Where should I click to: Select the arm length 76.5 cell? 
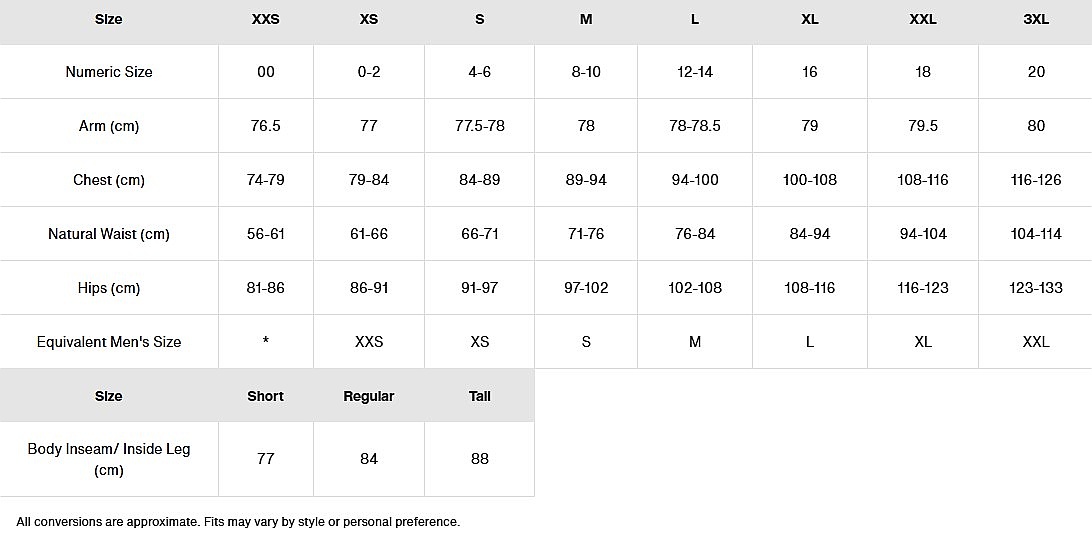(x=265, y=126)
